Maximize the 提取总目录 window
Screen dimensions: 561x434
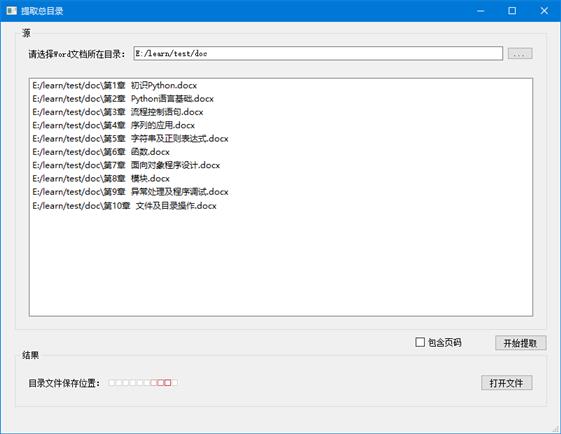(x=512, y=11)
